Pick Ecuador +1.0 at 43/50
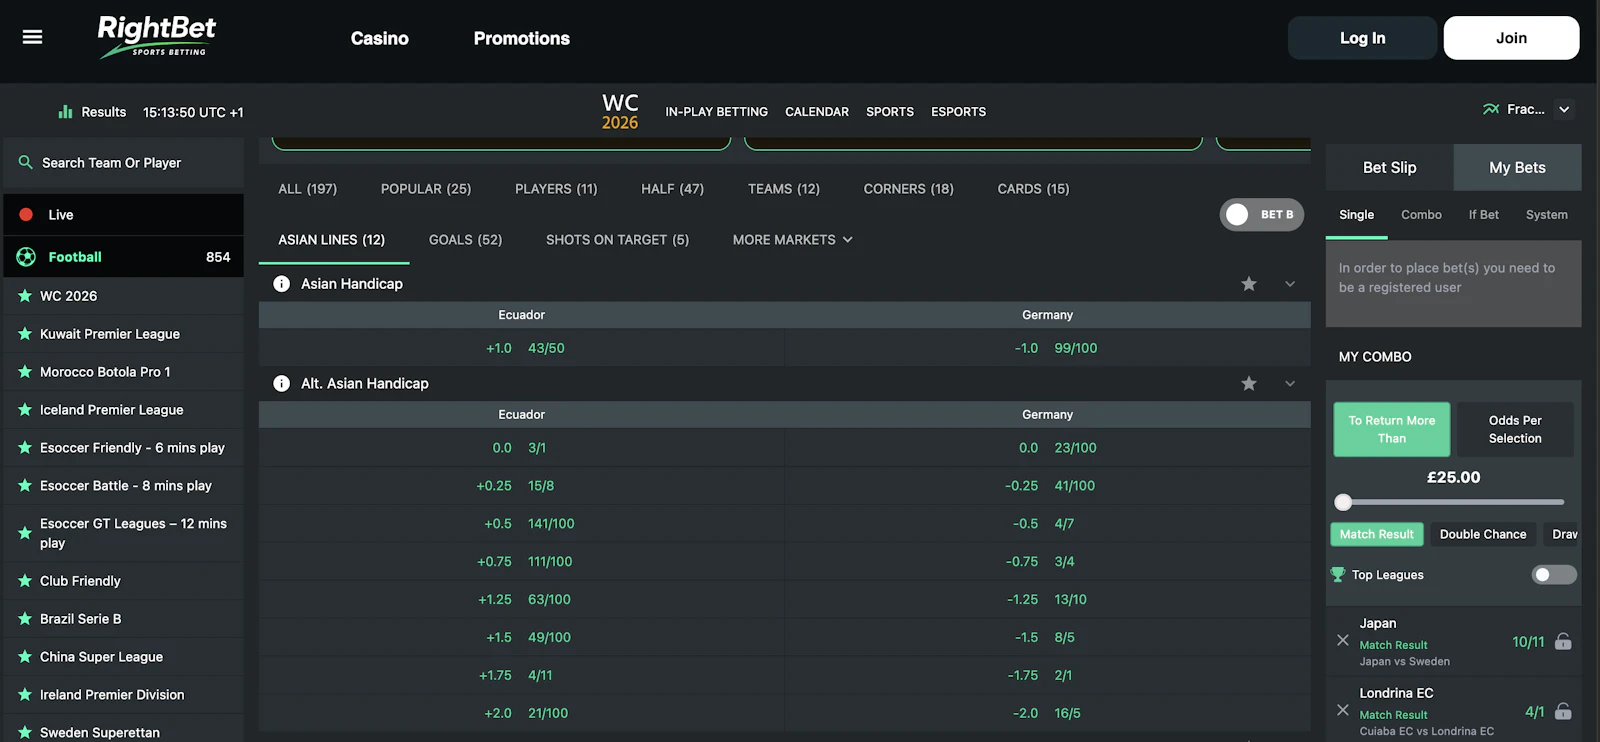Viewport: 1600px width, 742px height. click(522, 348)
